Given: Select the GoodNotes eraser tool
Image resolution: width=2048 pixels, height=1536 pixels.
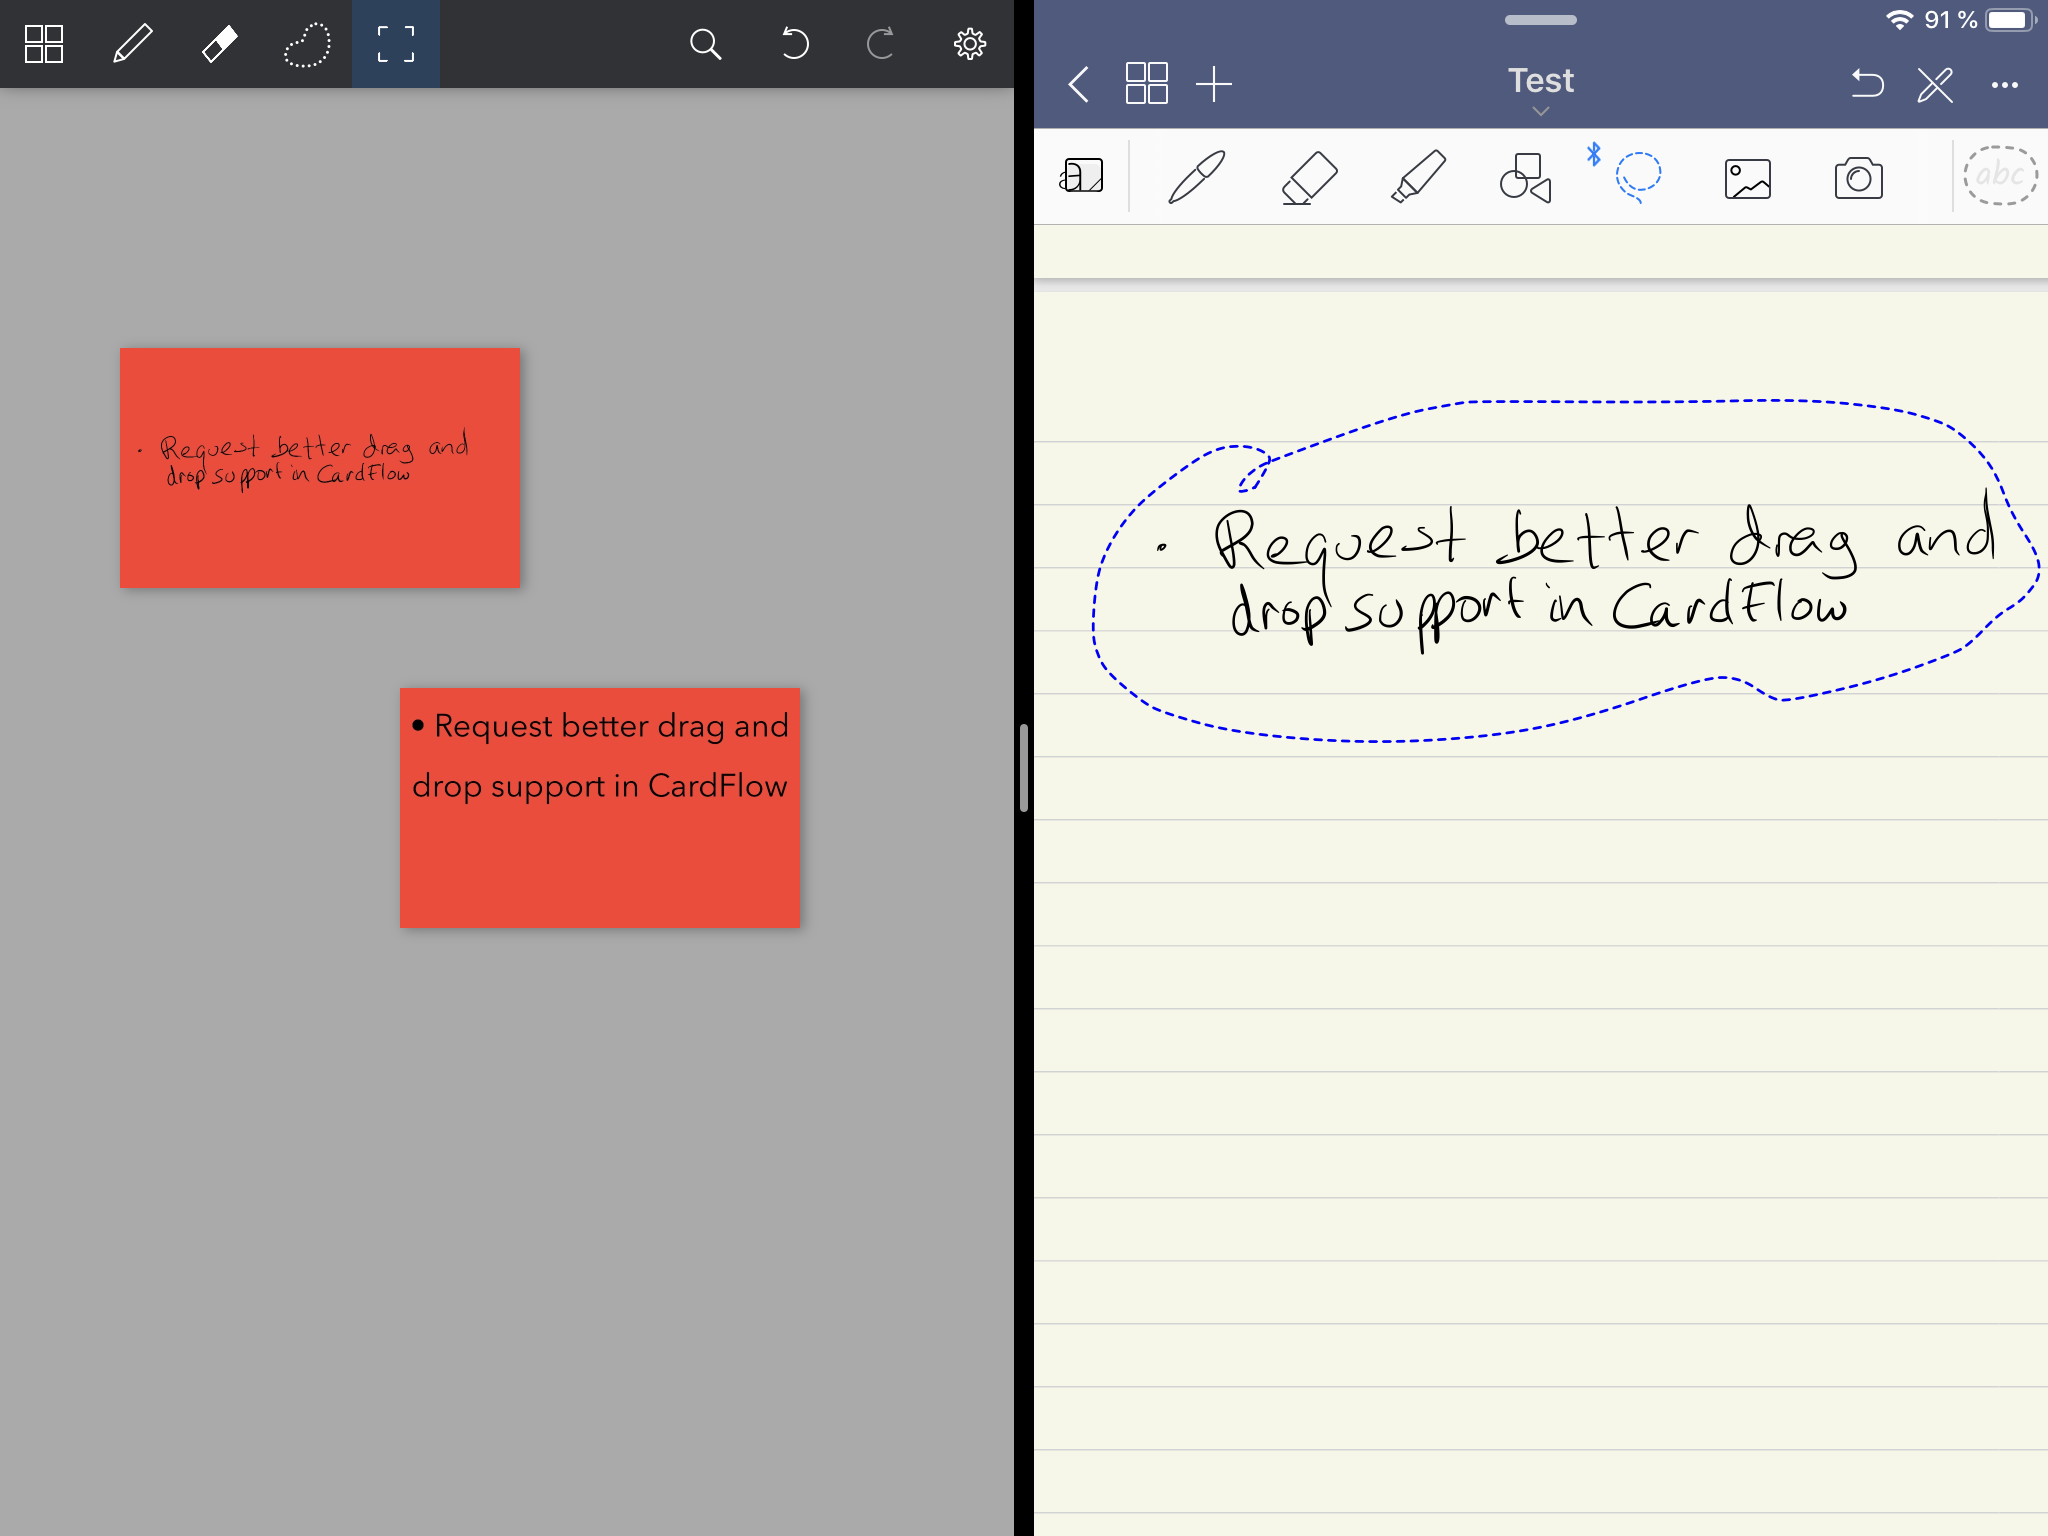Looking at the screenshot, I should [1309, 178].
